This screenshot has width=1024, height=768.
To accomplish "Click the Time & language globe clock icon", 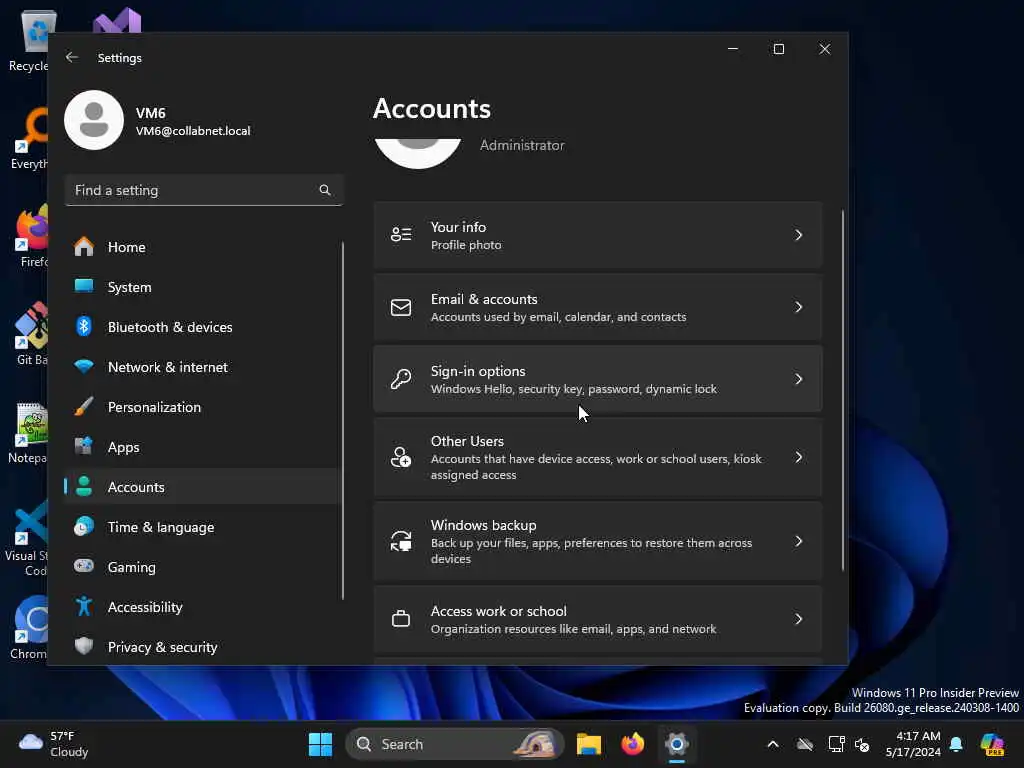I will click(84, 526).
